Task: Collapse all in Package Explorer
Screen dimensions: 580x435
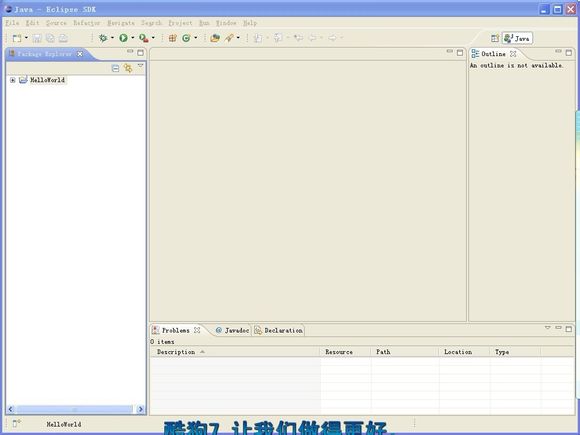Action: (115, 68)
